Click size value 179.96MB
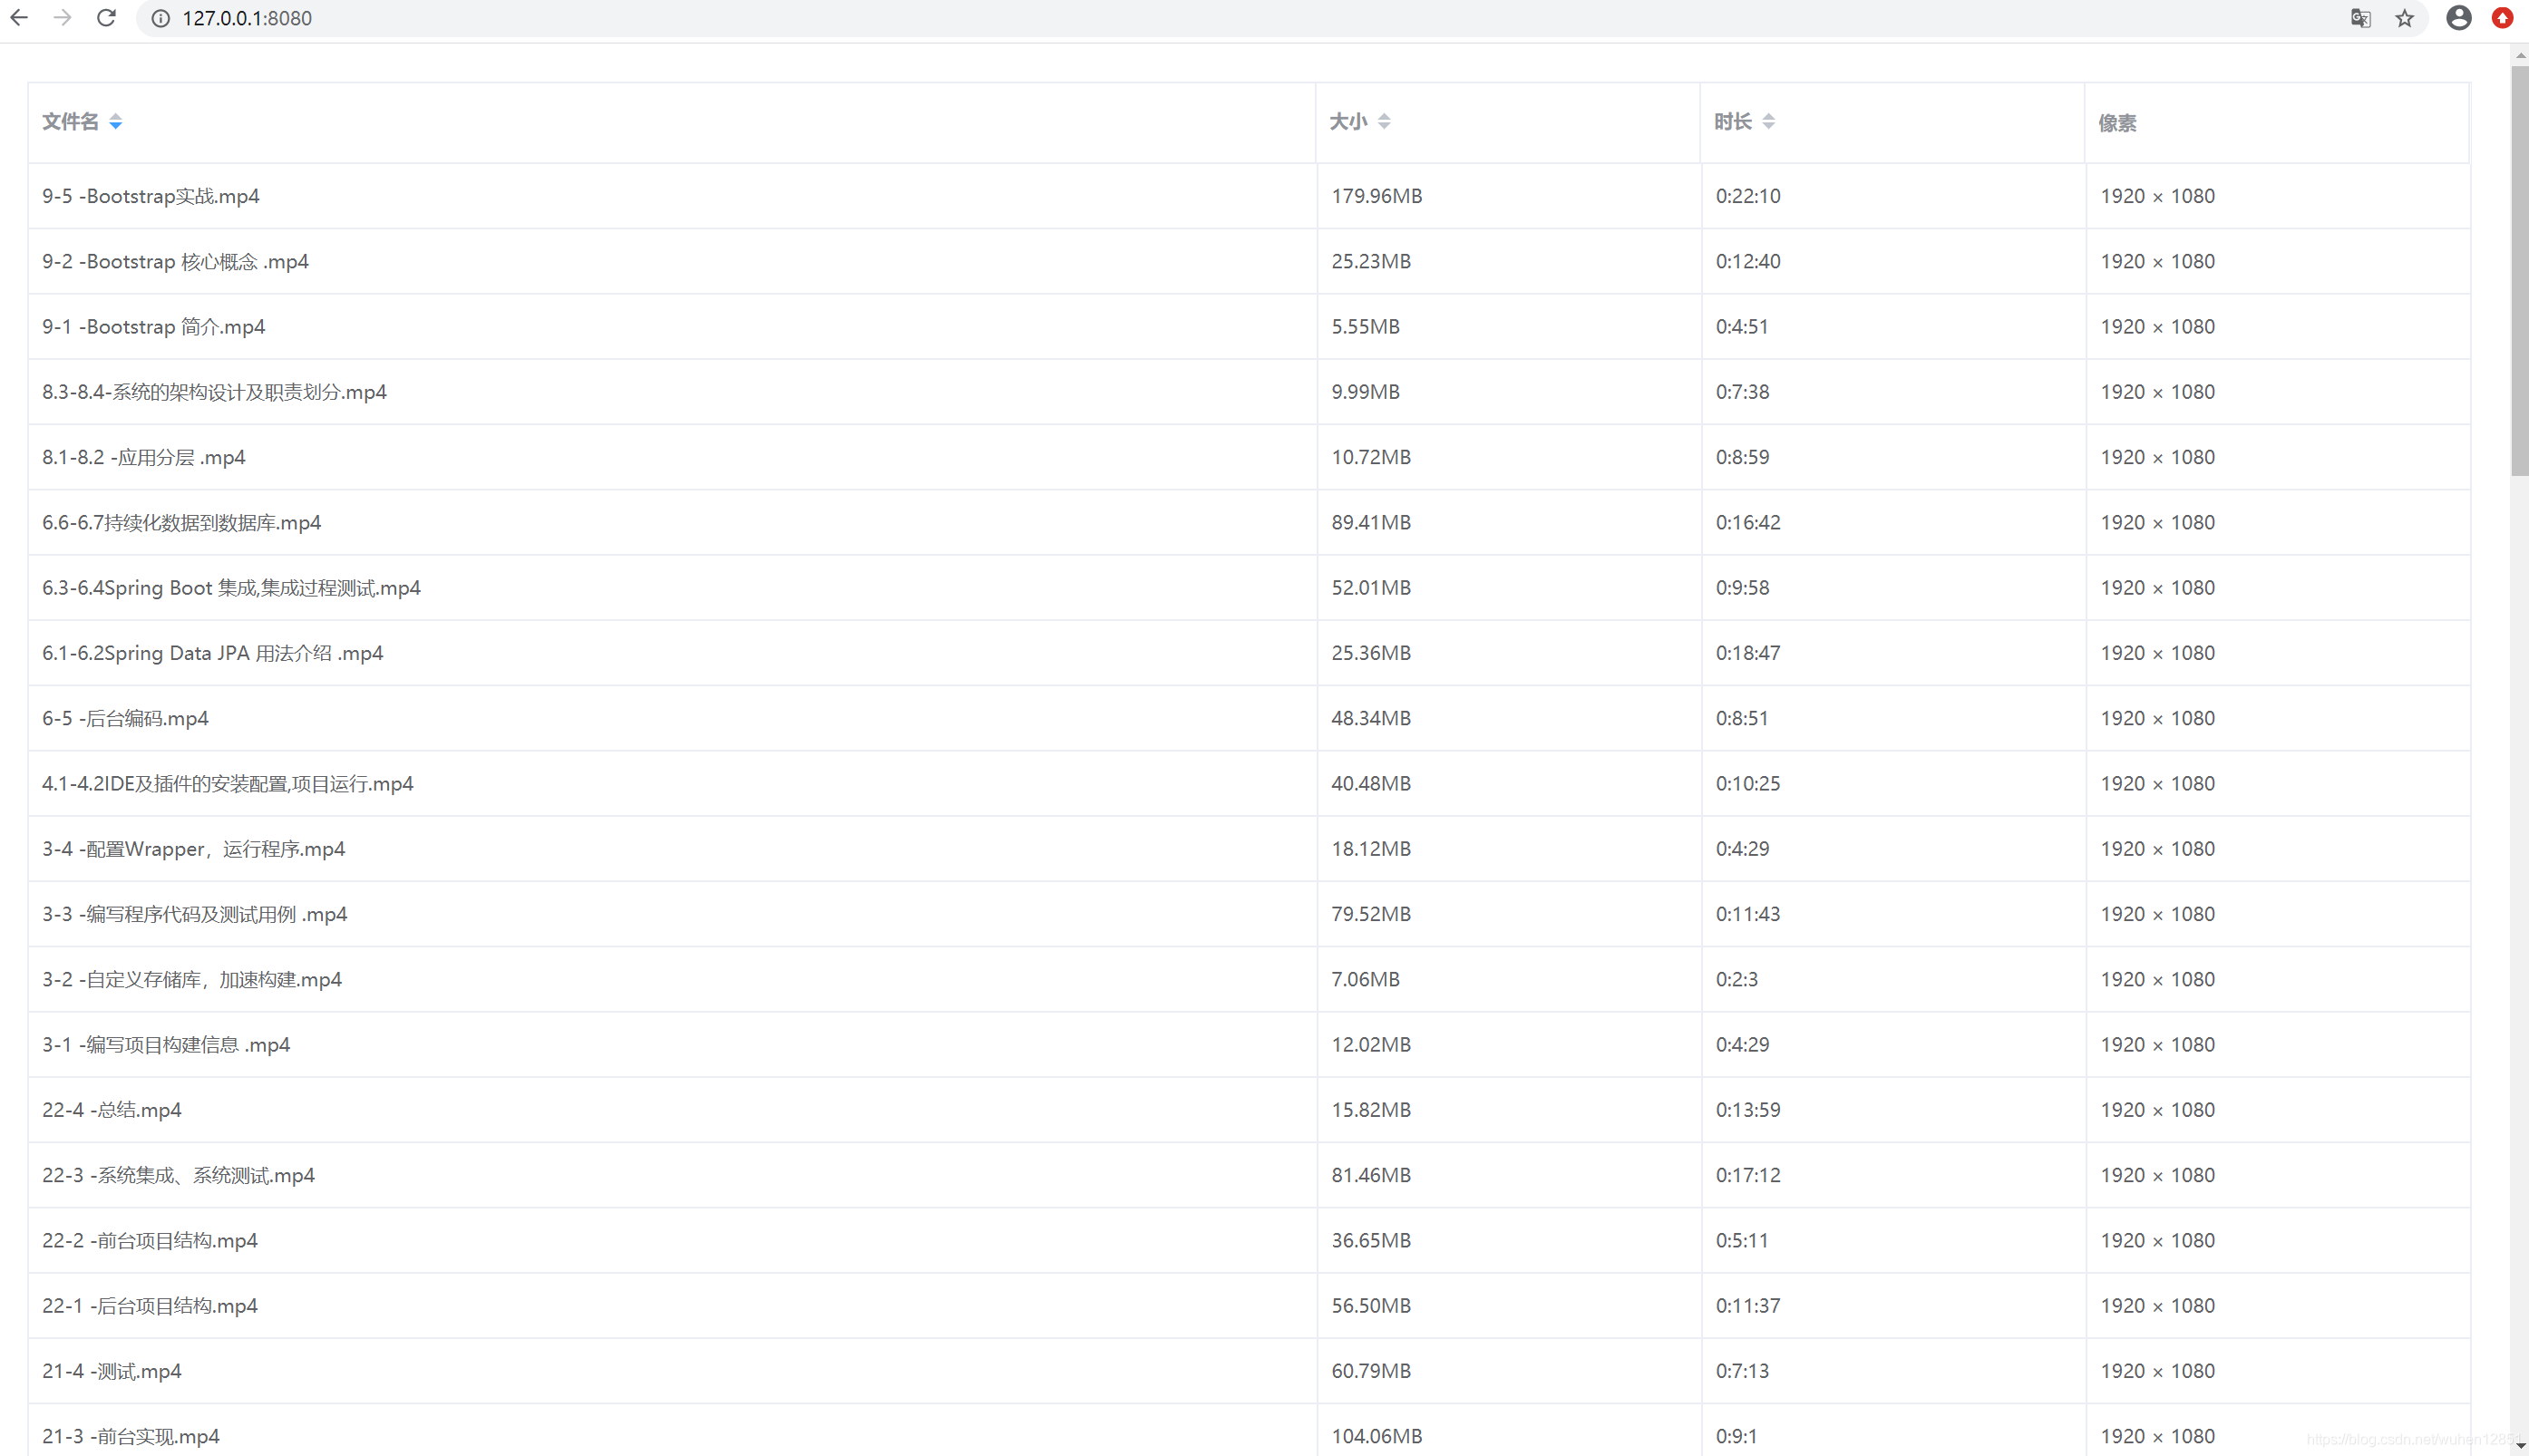Viewport: 2529px width, 1456px height. point(1376,196)
